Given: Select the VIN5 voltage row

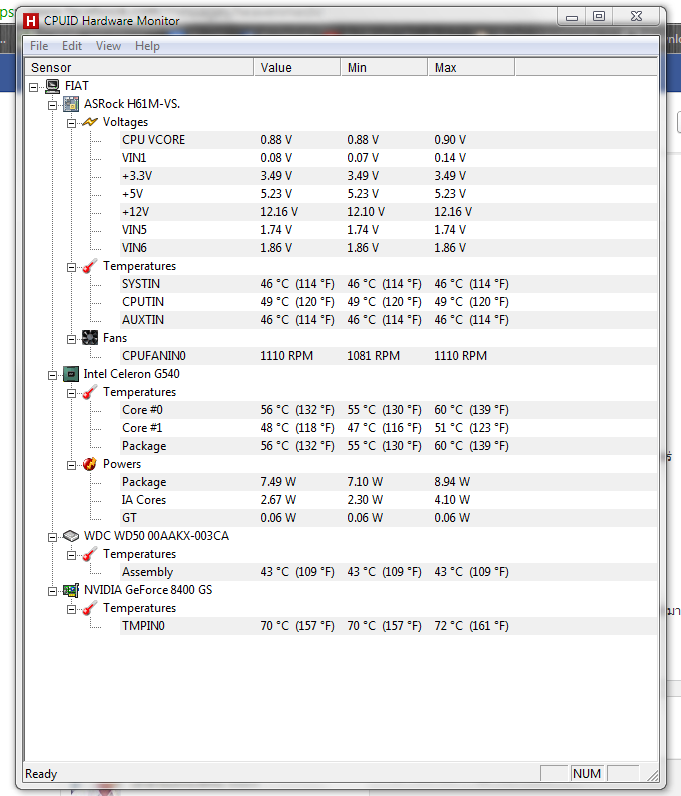Looking at the screenshot, I should (x=388, y=230).
